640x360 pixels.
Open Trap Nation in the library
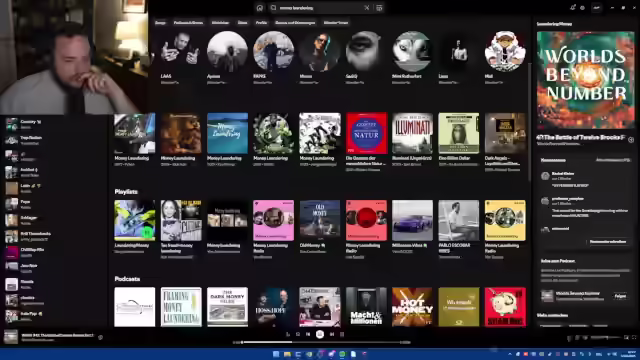coord(55,140)
